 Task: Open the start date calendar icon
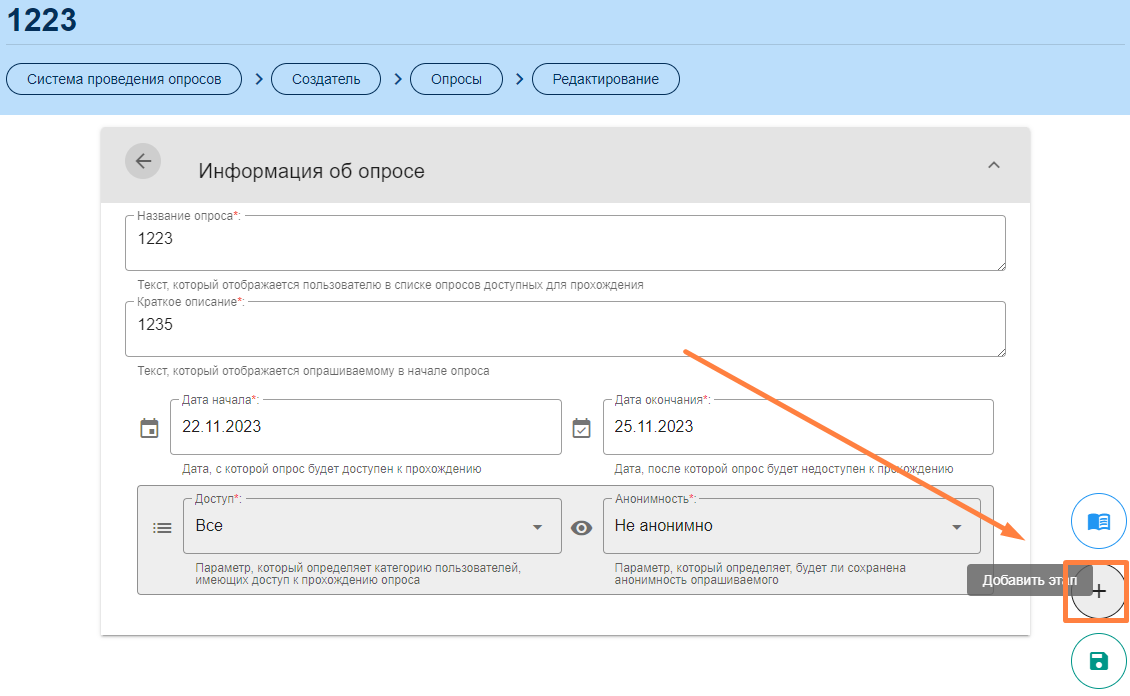[149, 428]
